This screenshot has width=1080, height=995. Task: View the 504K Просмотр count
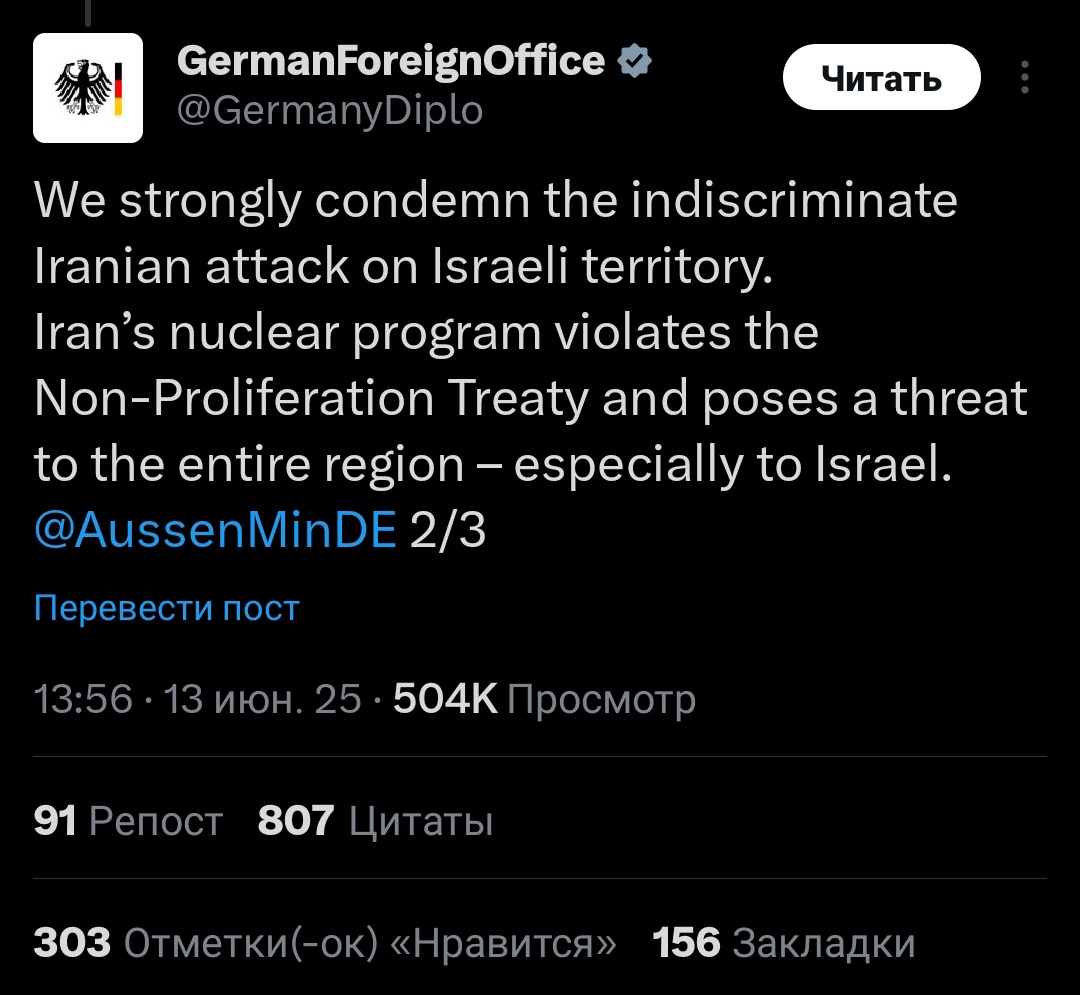click(x=544, y=700)
